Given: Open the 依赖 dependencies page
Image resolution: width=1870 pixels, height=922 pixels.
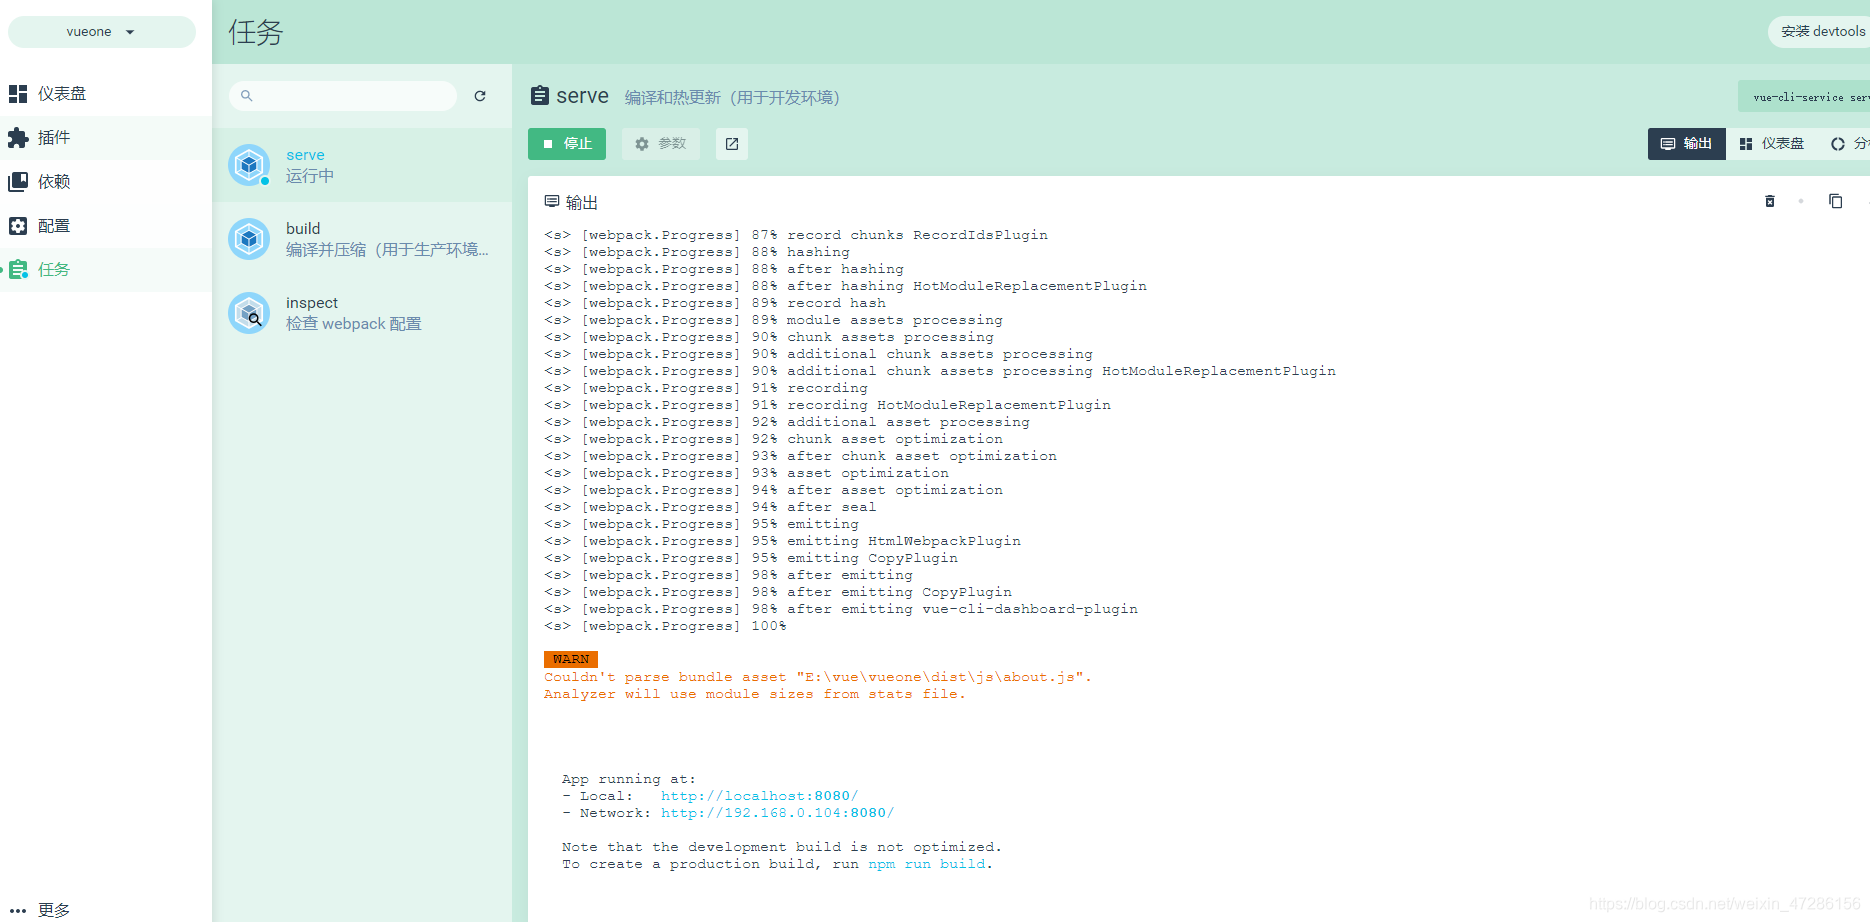Looking at the screenshot, I should [105, 182].
